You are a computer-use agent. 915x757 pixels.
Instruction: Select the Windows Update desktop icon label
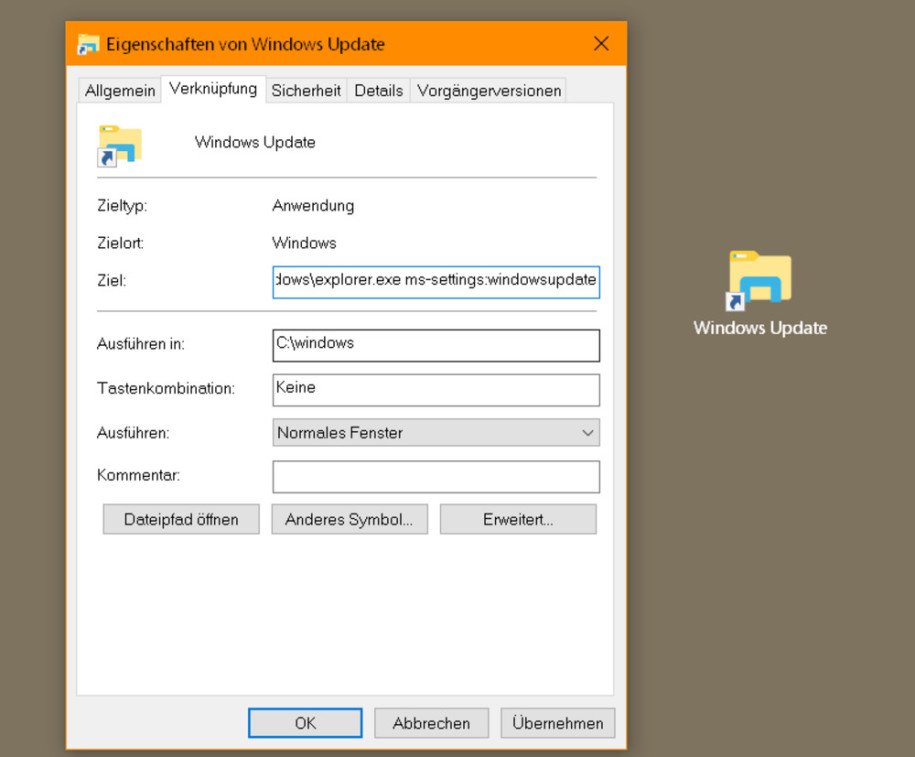click(x=760, y=328)
